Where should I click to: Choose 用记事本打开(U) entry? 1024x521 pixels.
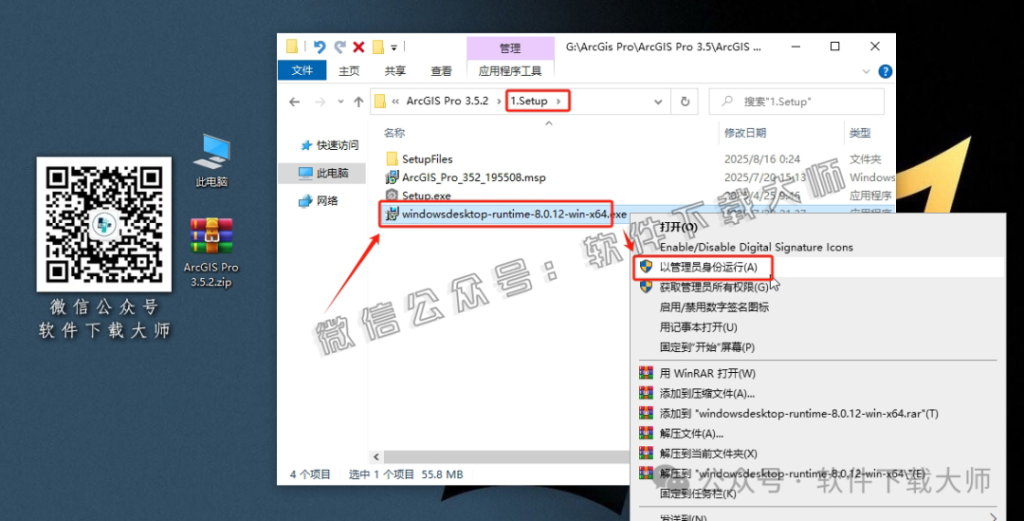pyautogui.click(x=698, y=327)
